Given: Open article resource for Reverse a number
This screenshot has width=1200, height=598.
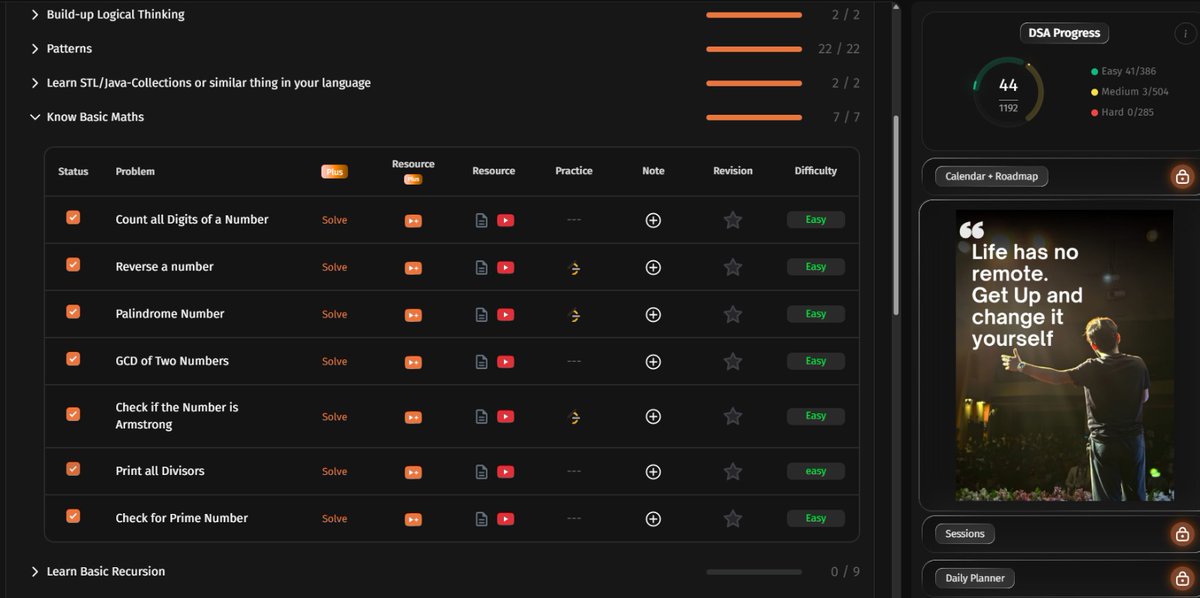Looking at the screenshot, I should click(481, 267).
